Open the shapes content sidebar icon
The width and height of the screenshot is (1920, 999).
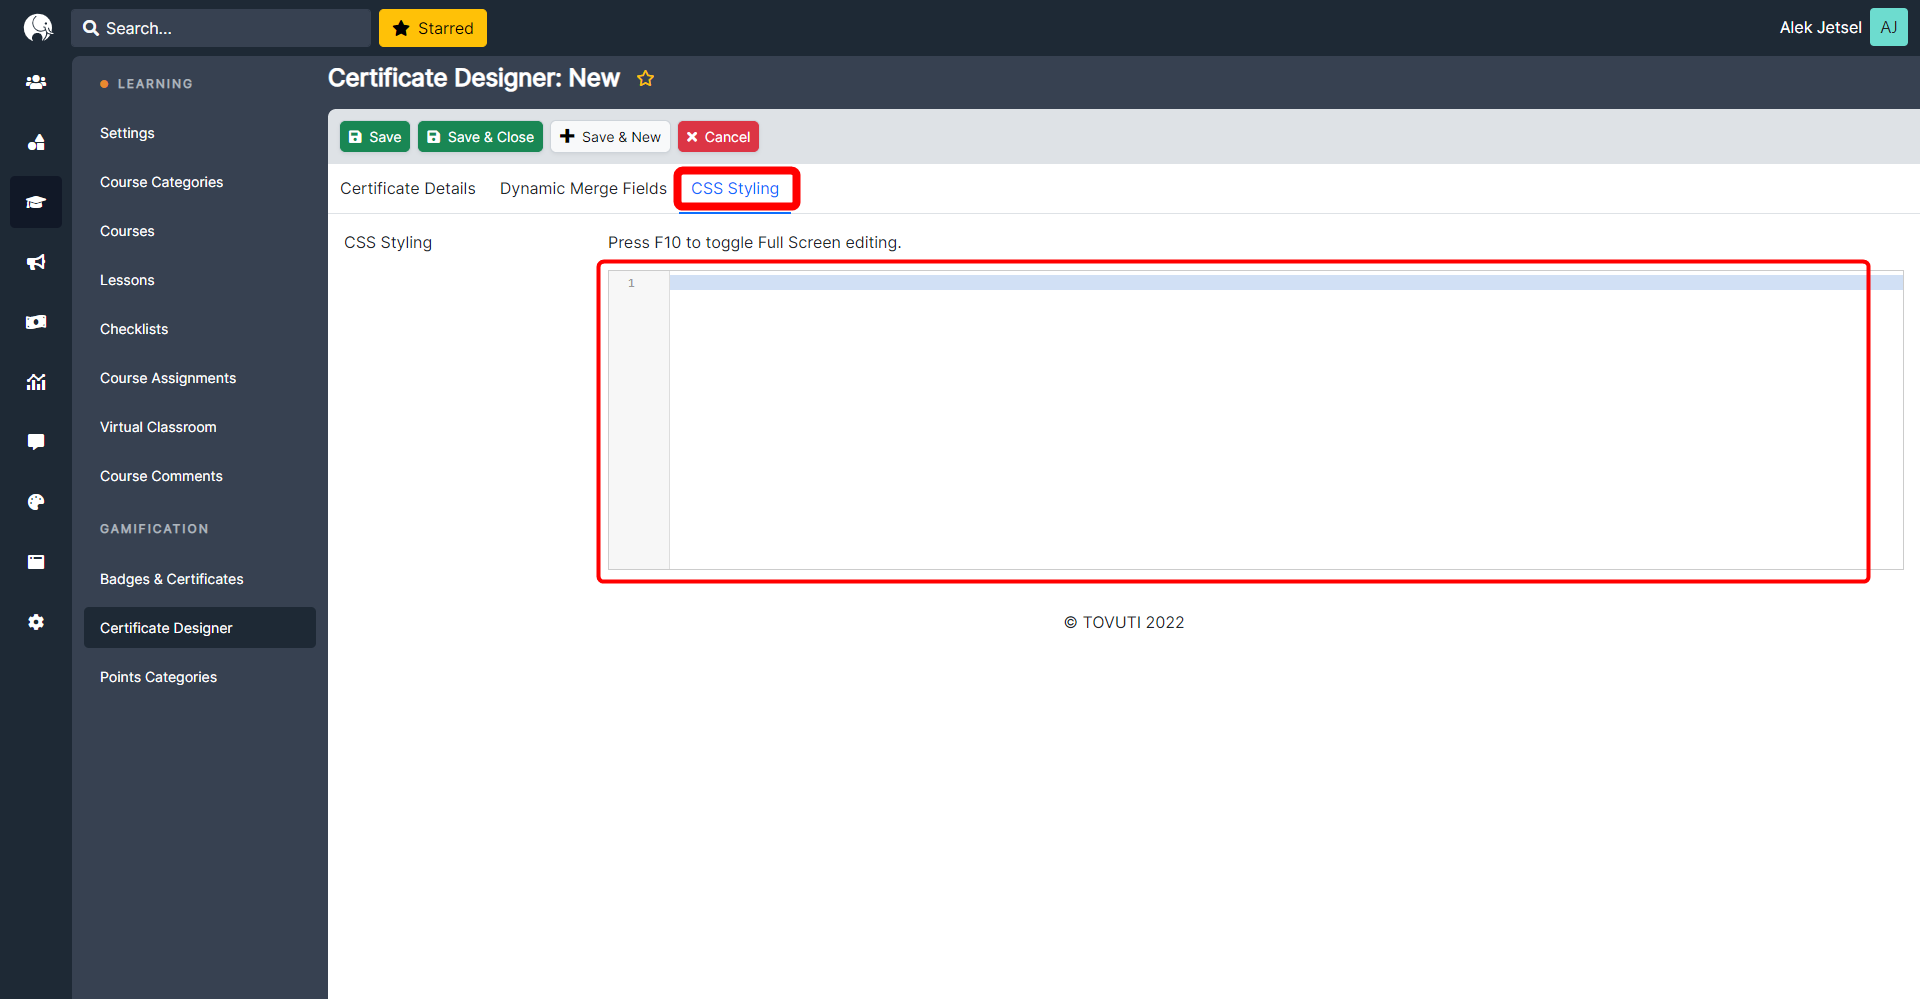36,142
